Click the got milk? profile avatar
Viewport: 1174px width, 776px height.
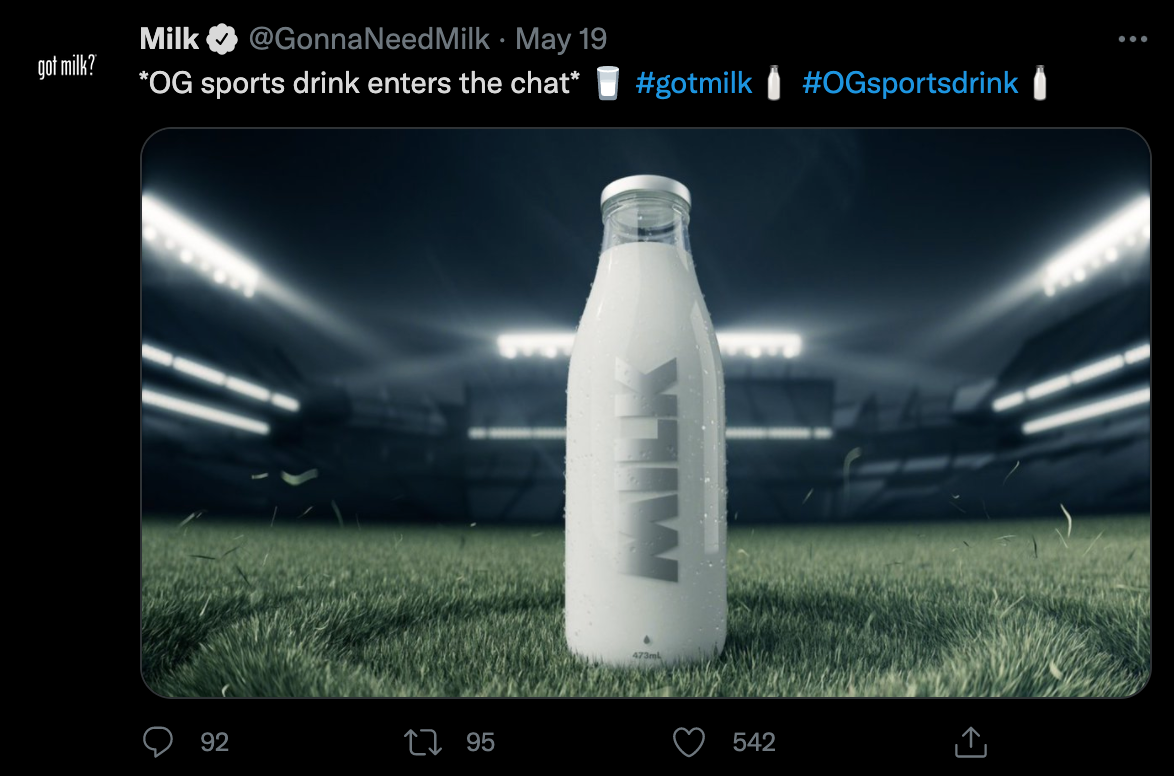[x=67, y=66]
